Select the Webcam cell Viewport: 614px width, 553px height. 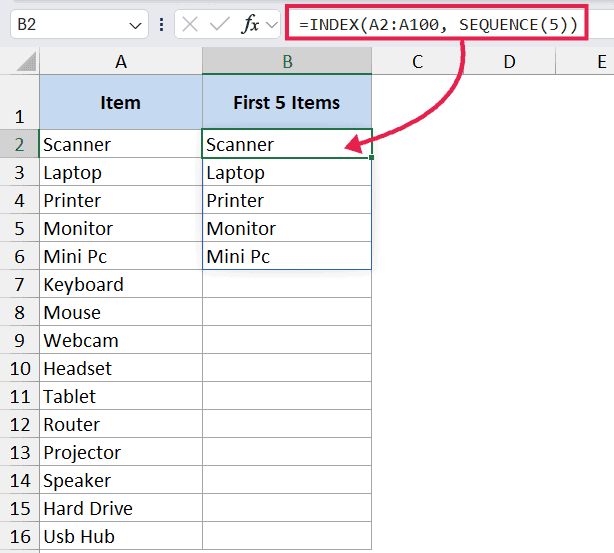[121, 340]
